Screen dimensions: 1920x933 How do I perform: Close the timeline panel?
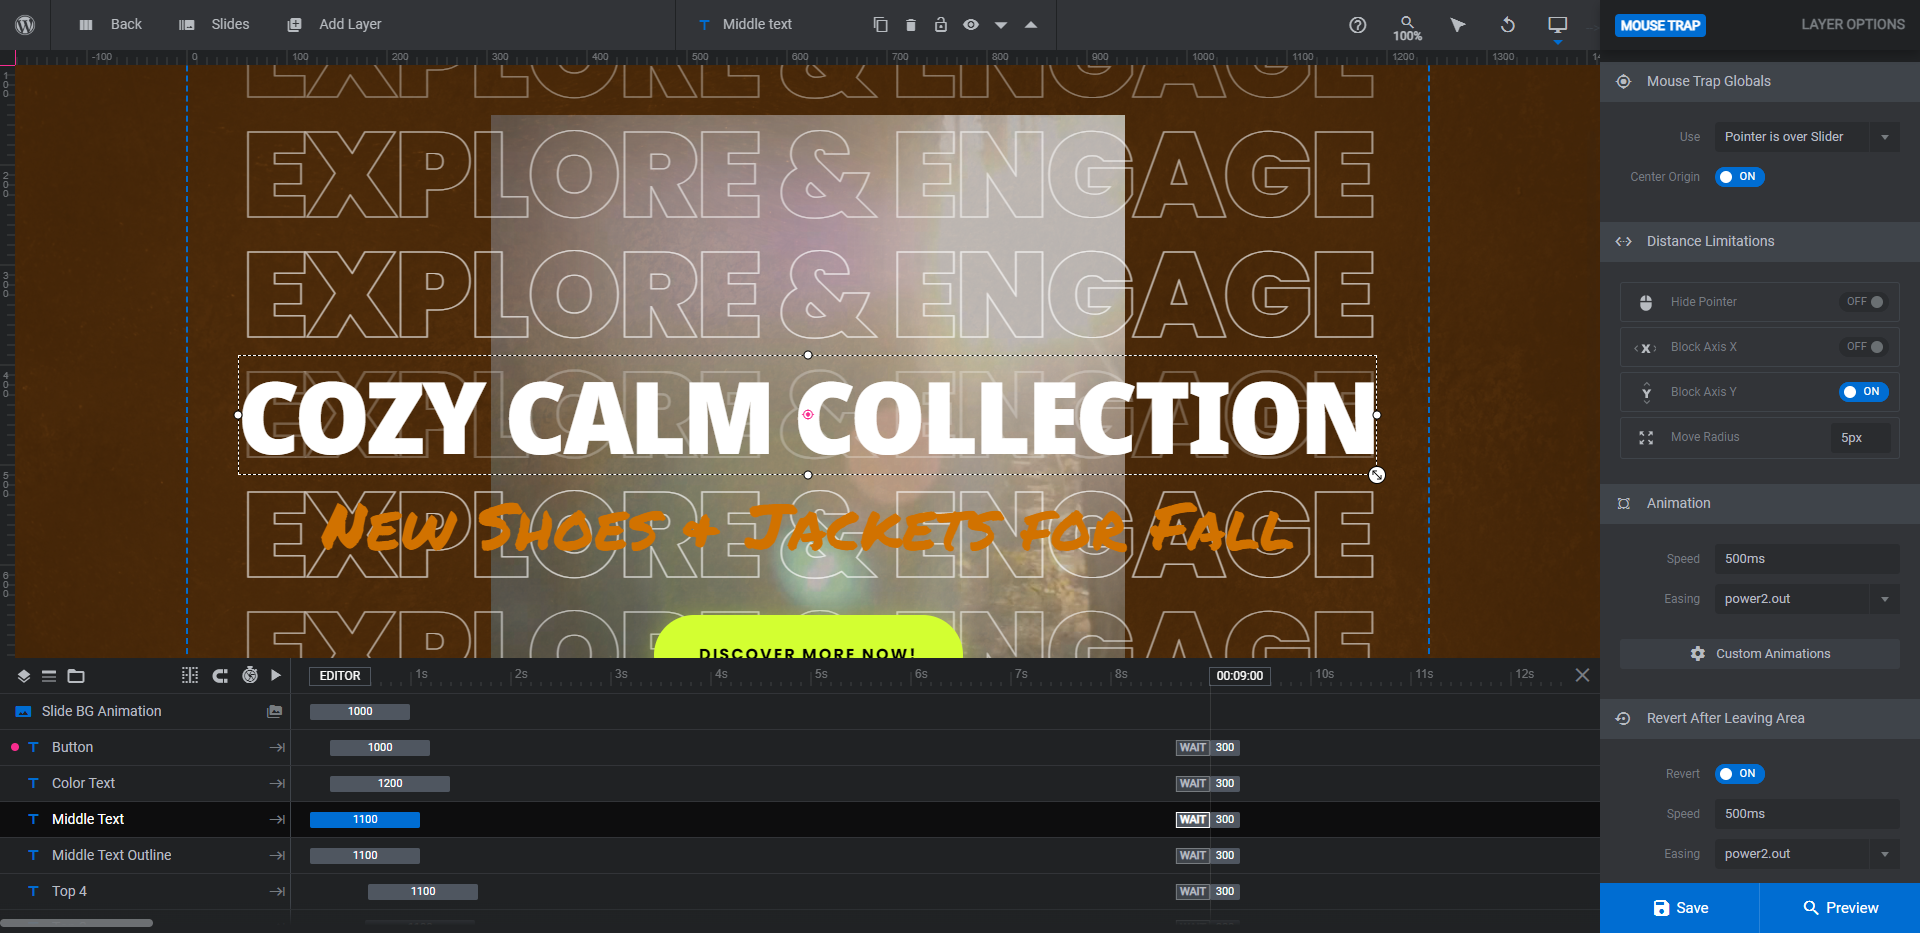(x=1582, y=675)
